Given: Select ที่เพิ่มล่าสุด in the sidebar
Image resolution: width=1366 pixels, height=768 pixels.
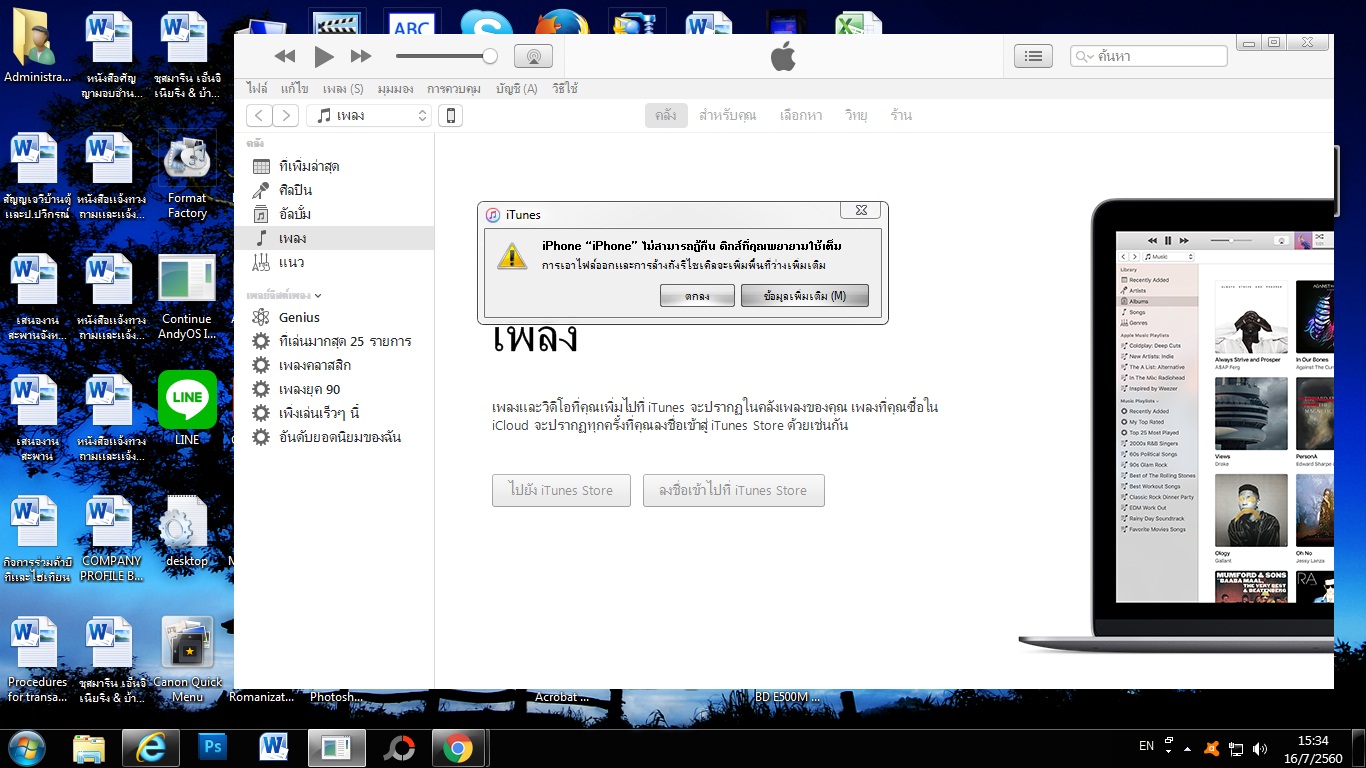Looking at the screenshot, I should tap(335, 166).
